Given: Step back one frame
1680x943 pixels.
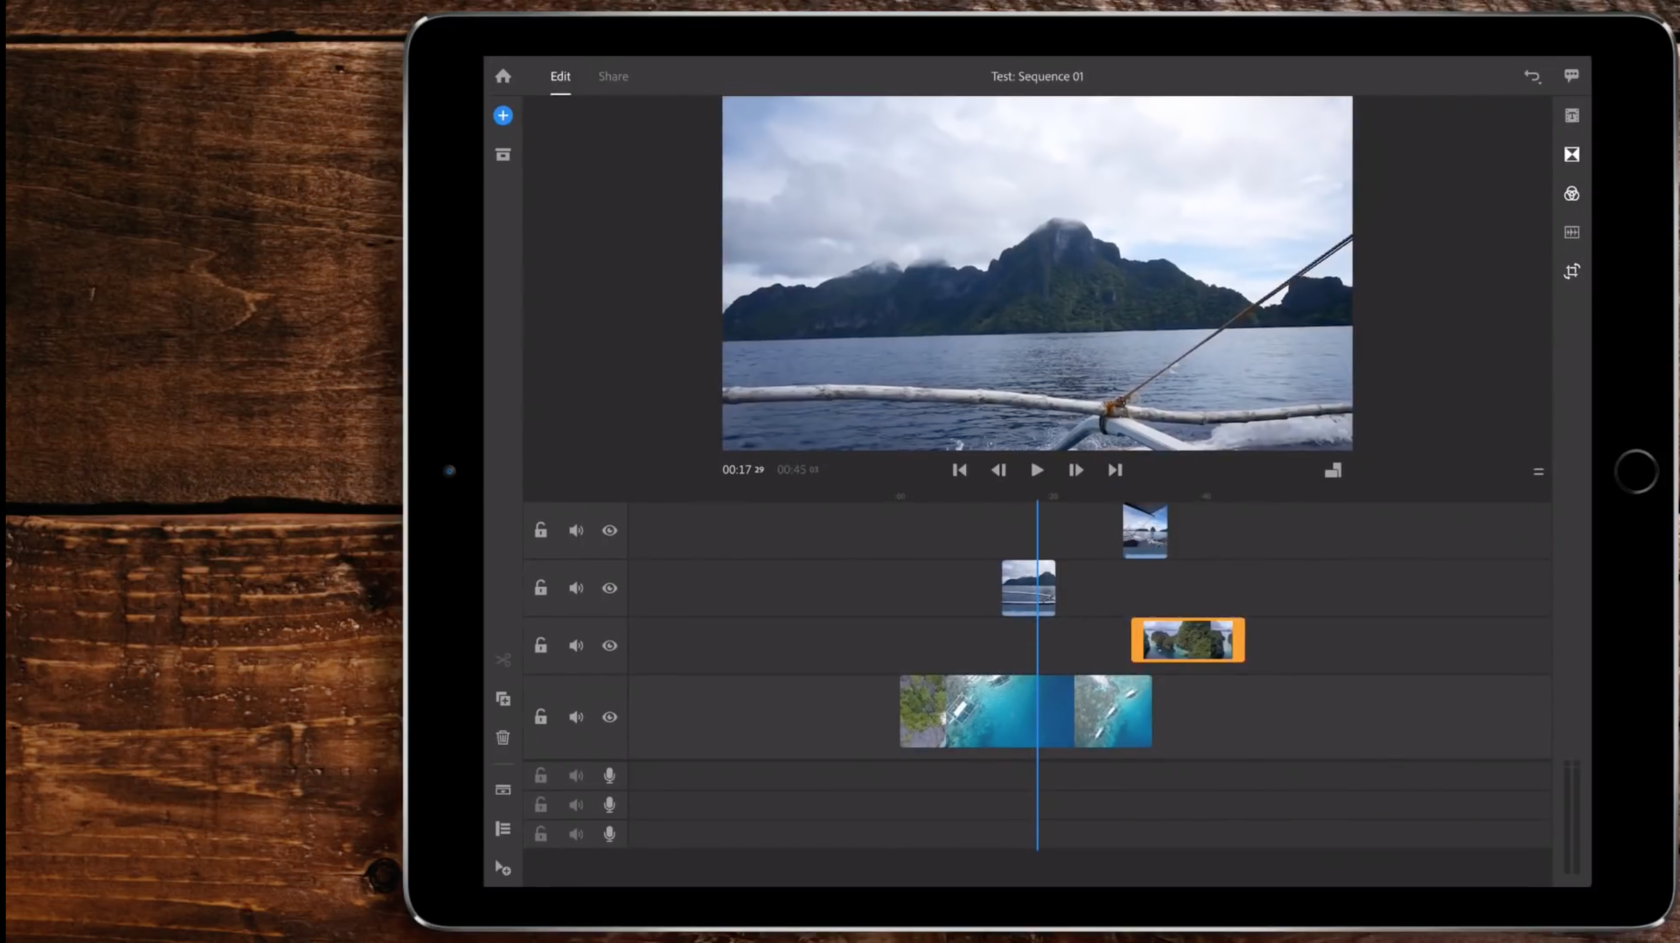Looking at the screenshot, I should point(998,470).
